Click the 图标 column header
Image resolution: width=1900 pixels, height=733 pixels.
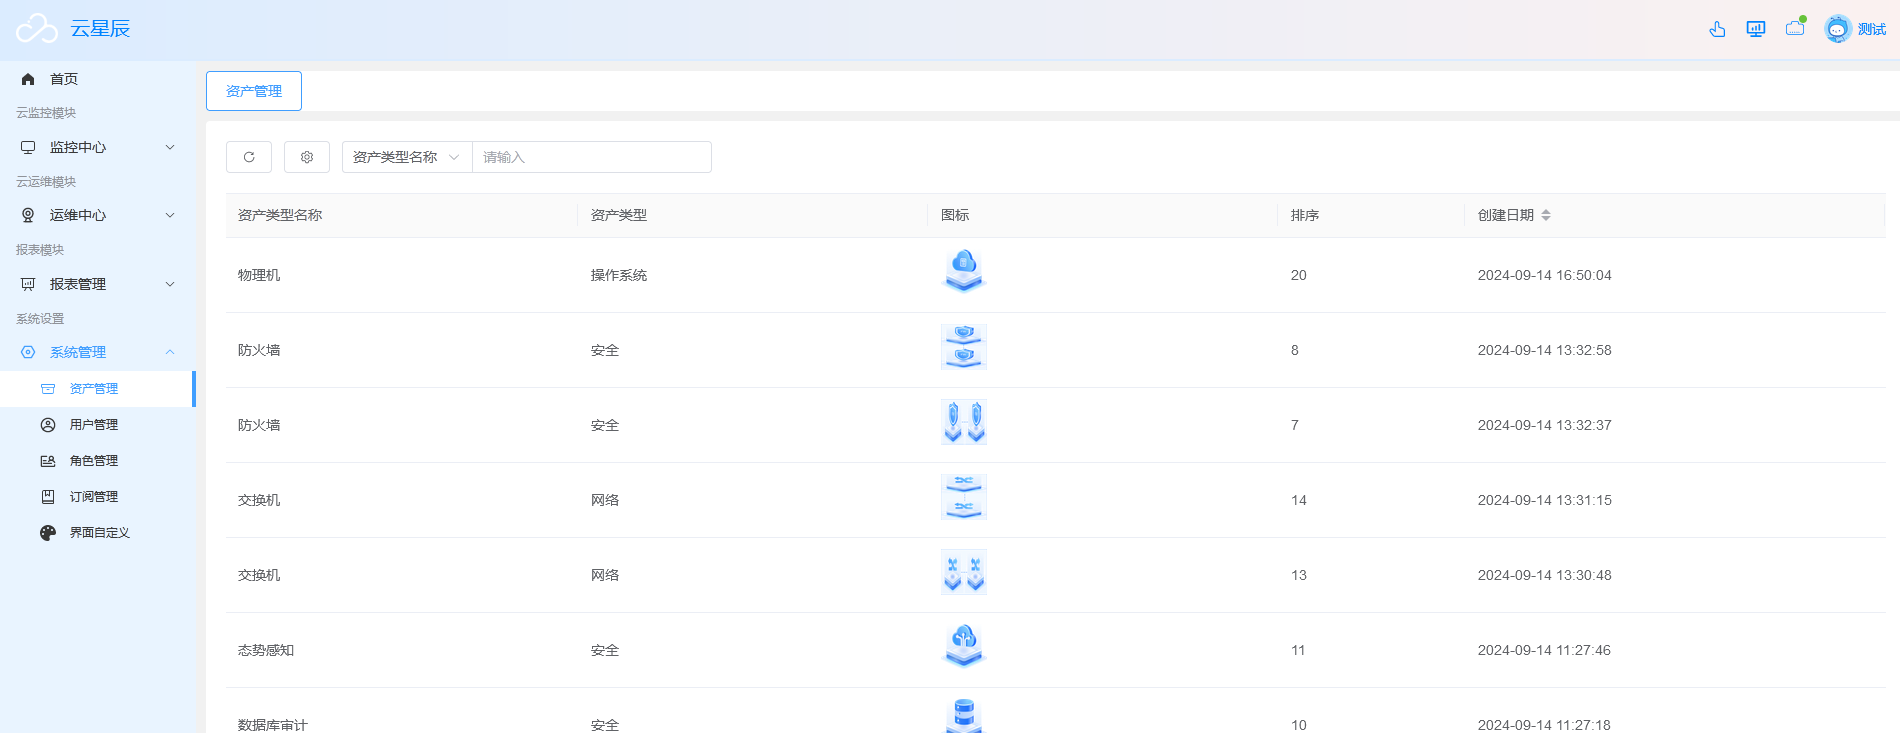955,215
